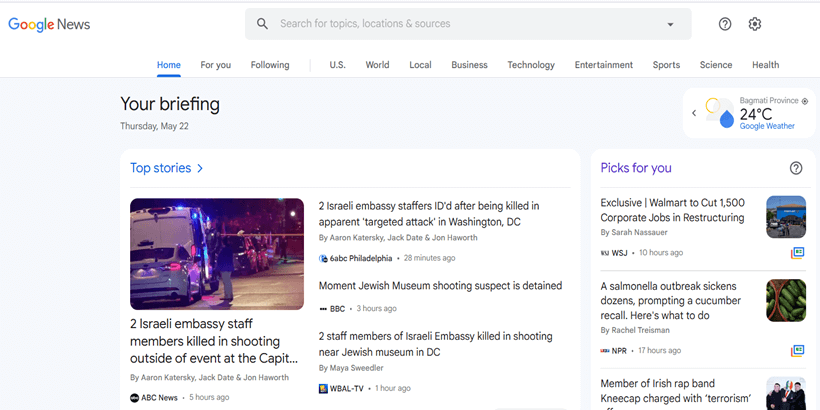Image resolution: width=820 pixels, height=410 pixels.
Task: Click byline 'By Maya Sweedler'
Action: click(x=351, y=368)
